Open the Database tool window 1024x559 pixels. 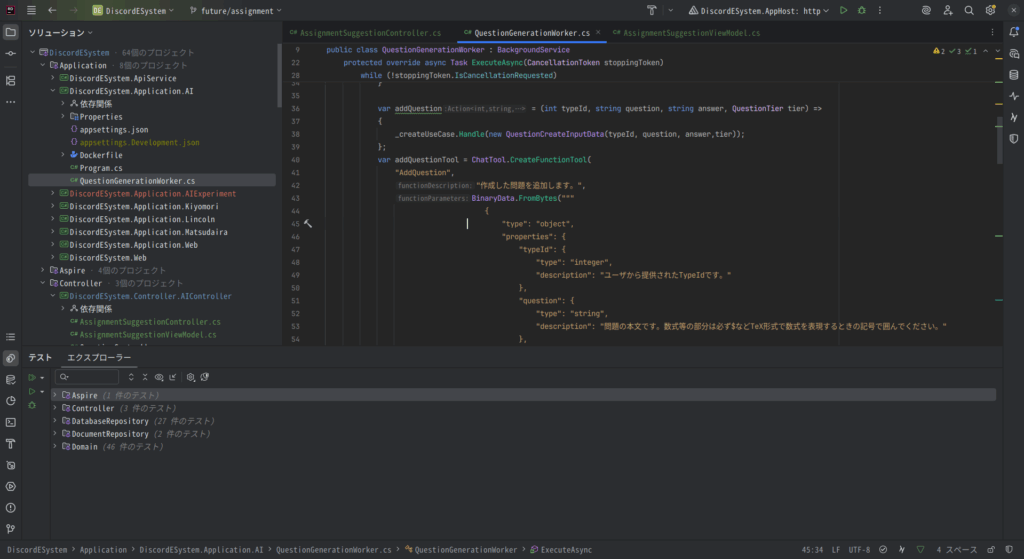[x=1013, y=75]
